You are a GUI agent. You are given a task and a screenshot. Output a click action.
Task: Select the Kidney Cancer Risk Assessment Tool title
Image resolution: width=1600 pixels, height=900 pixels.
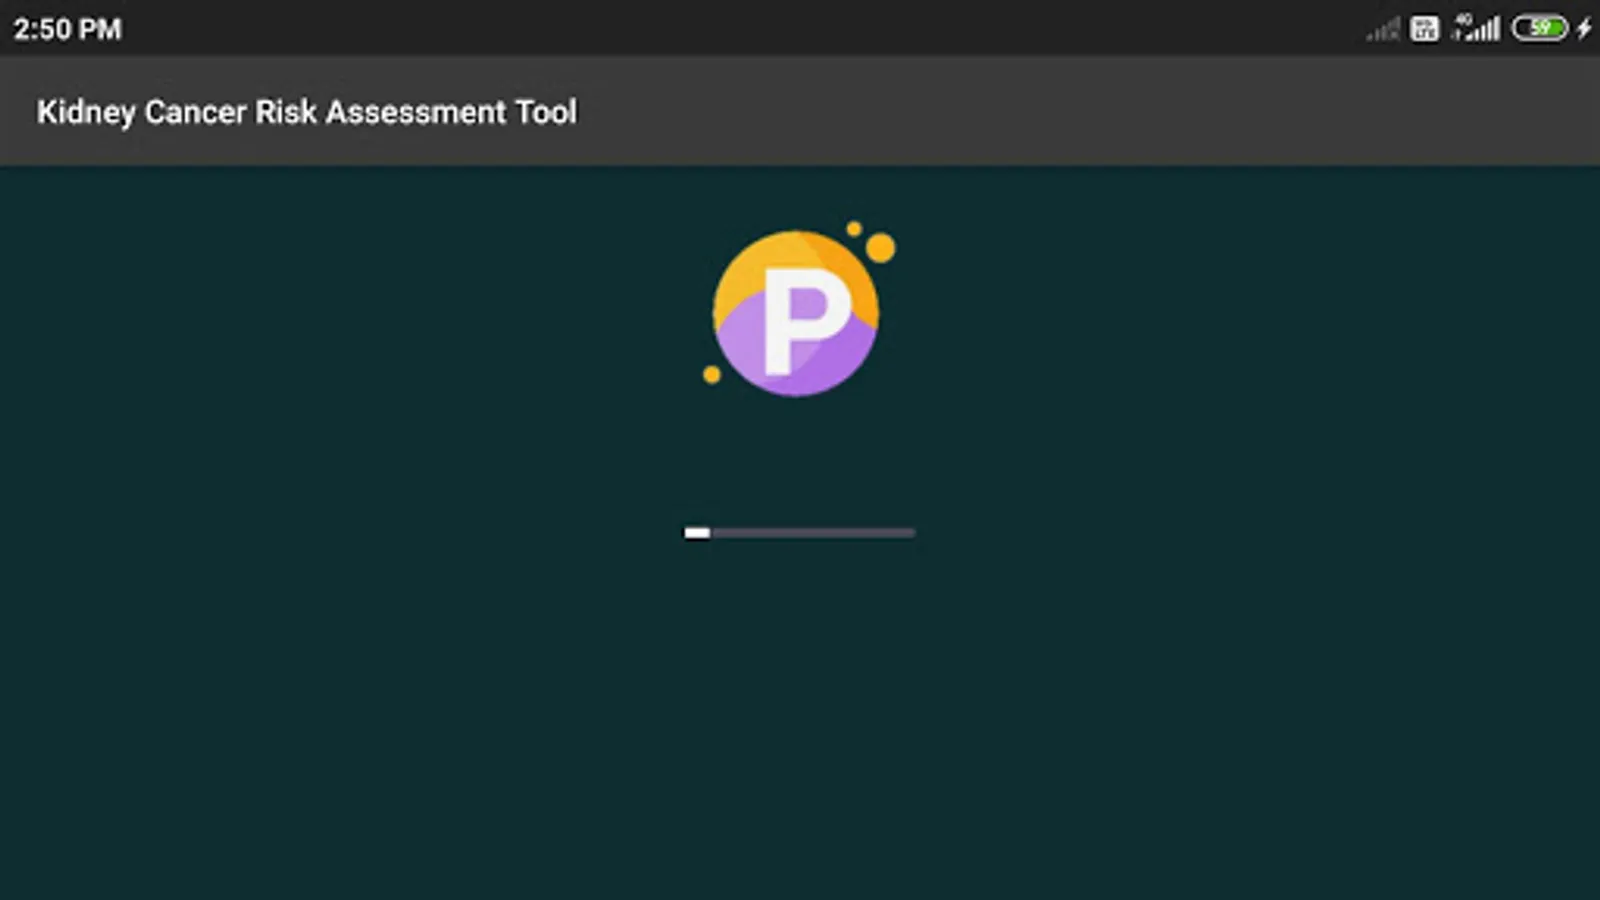307,112
